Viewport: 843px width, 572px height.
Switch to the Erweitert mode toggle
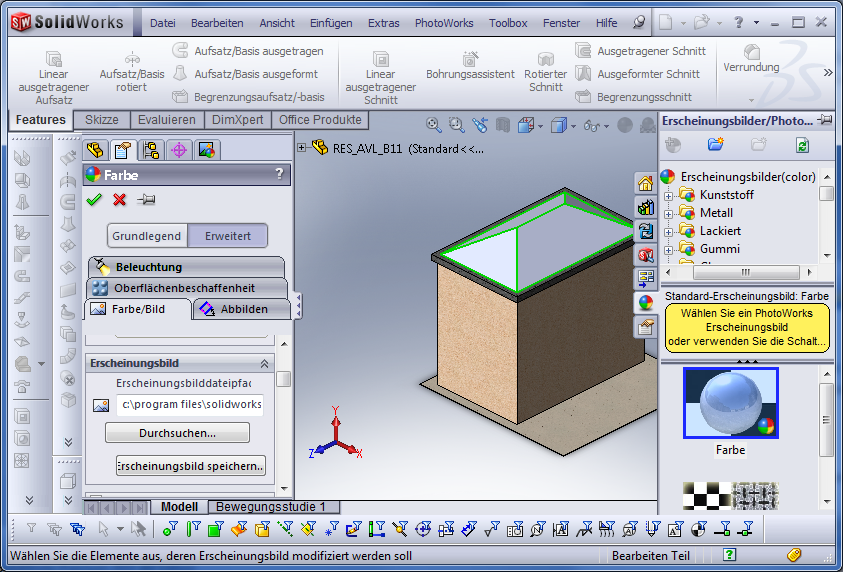click(x=227, y=236)
